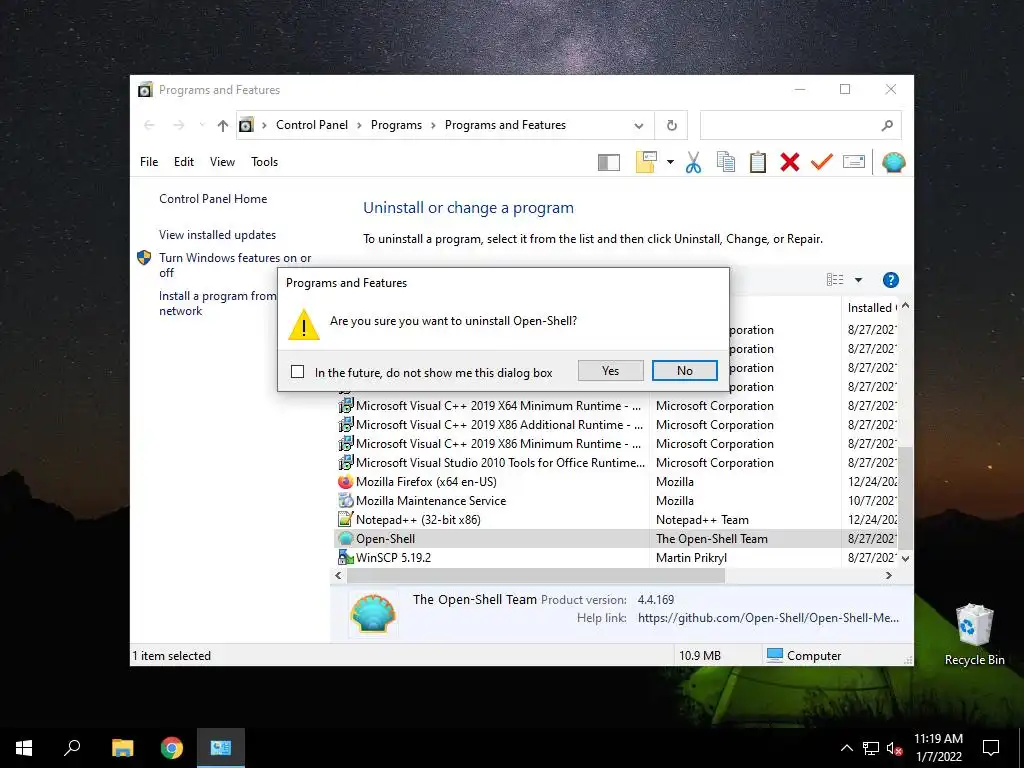Click the Back navigation arrow
This screenshot has width=1024, height=768.
coord(149,125)
